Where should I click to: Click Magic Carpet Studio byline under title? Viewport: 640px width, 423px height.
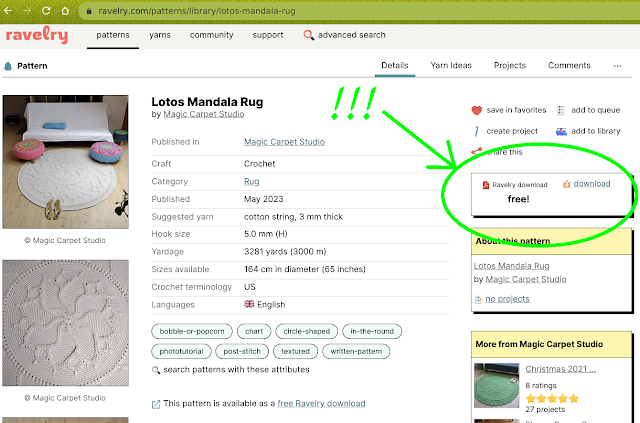[204, 114]
